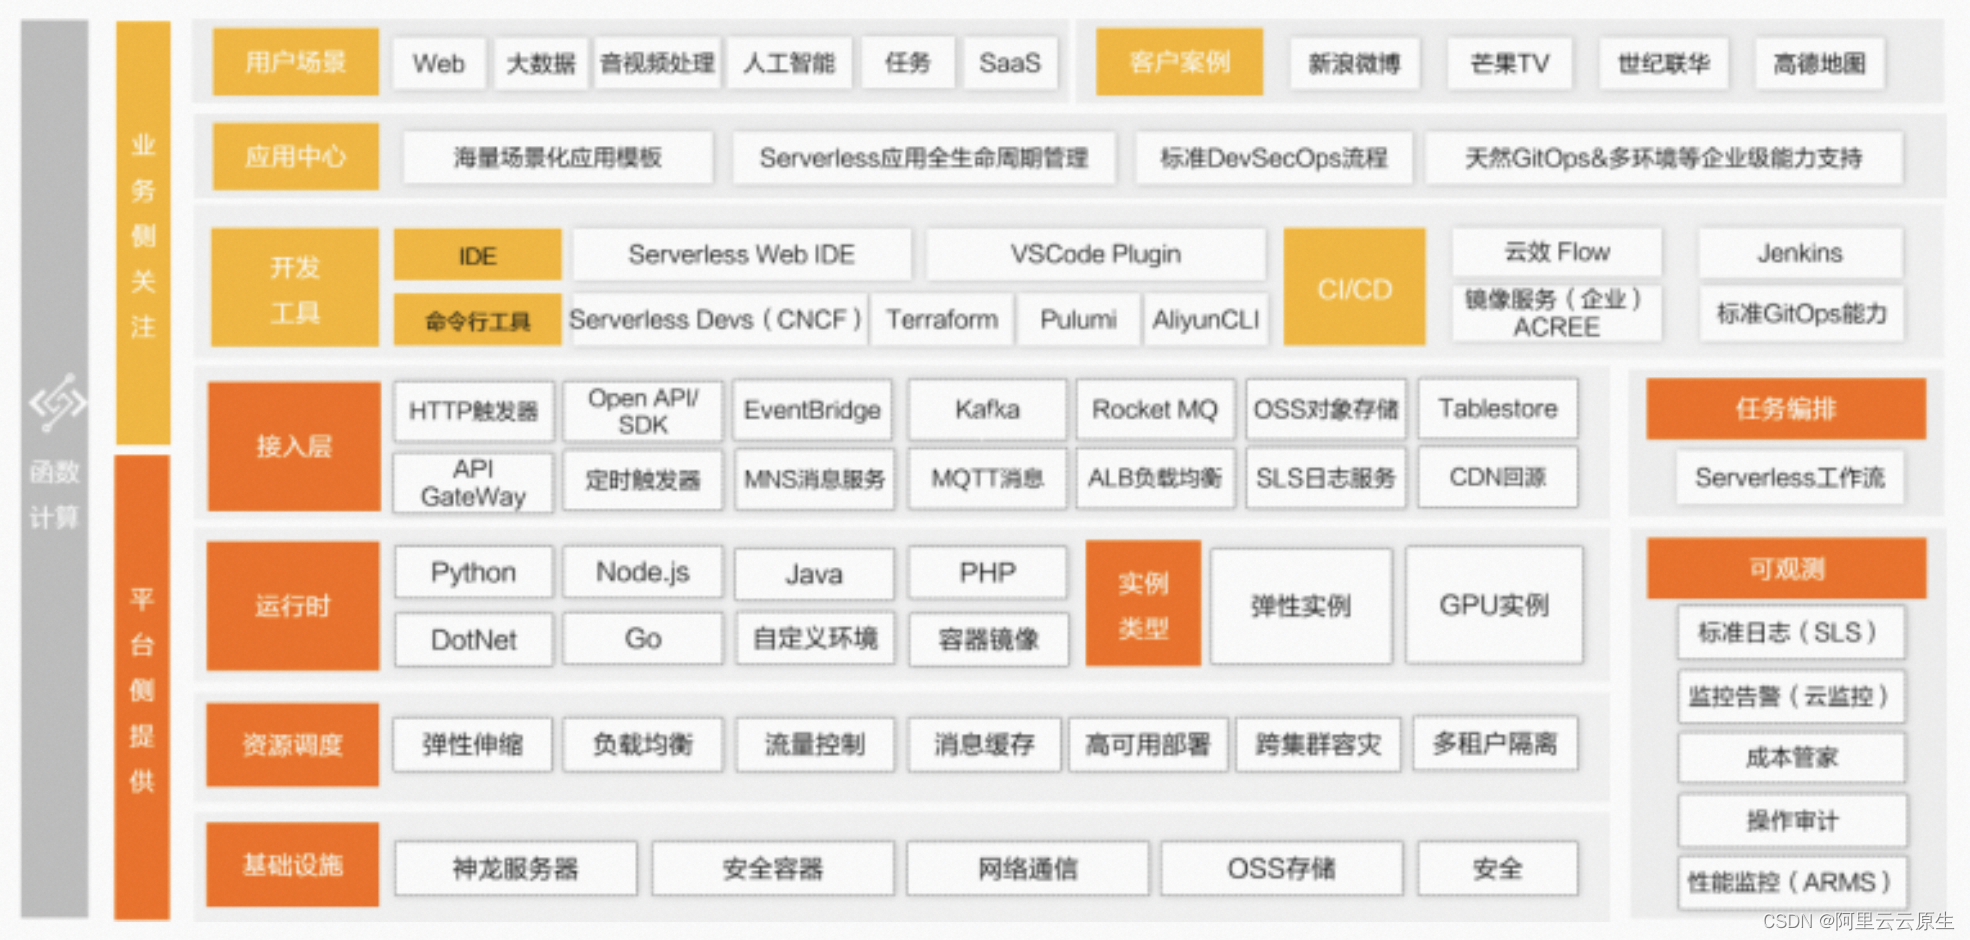Image resolution: width=1970 pixels, height=940 pixels.
Task: Click the function compute logo icon
Action: (x=57, y=403)
